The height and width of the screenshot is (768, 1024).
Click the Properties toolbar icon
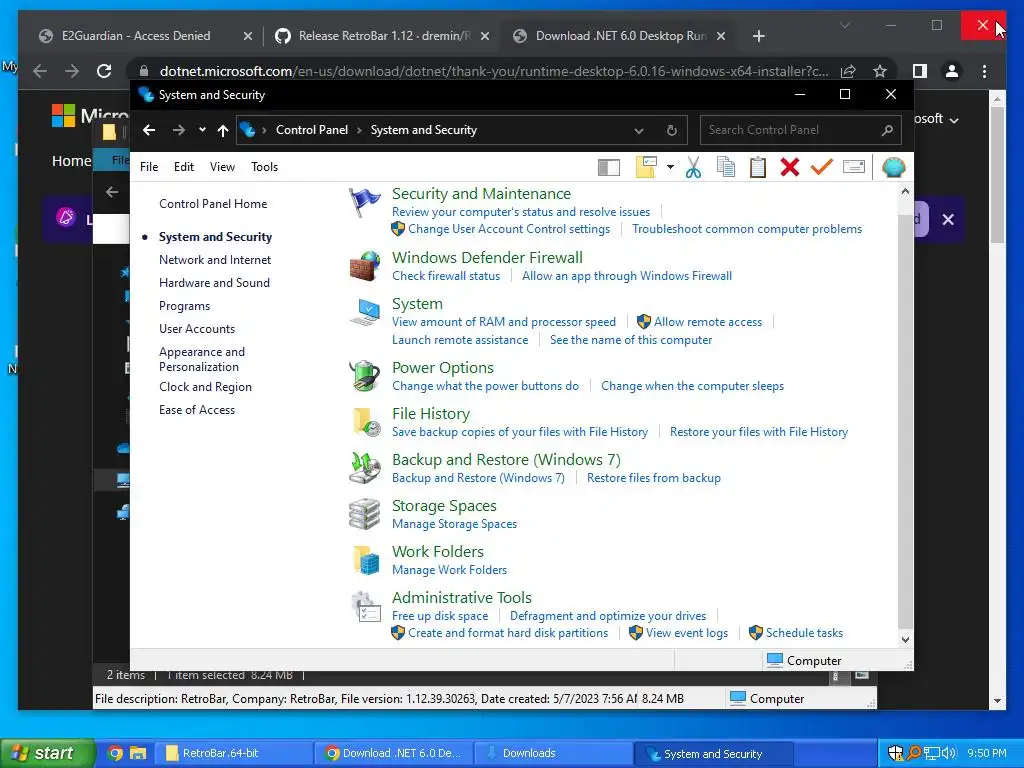(854, 167)
